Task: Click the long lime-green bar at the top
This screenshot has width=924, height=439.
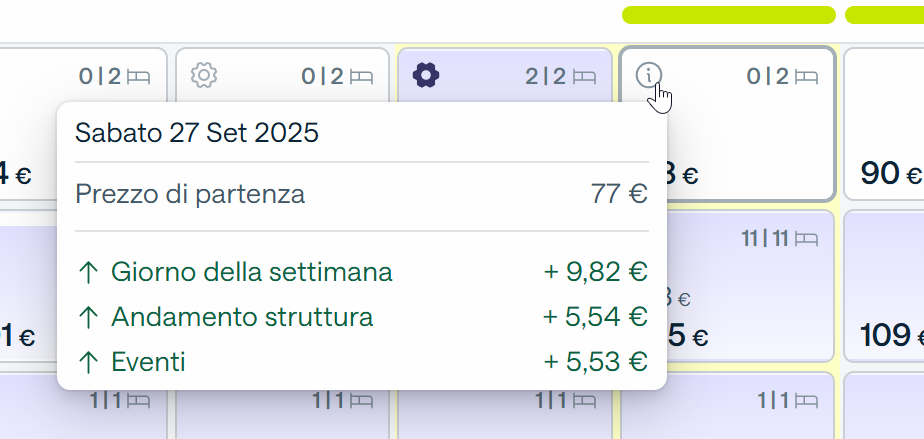Action: 728,15
